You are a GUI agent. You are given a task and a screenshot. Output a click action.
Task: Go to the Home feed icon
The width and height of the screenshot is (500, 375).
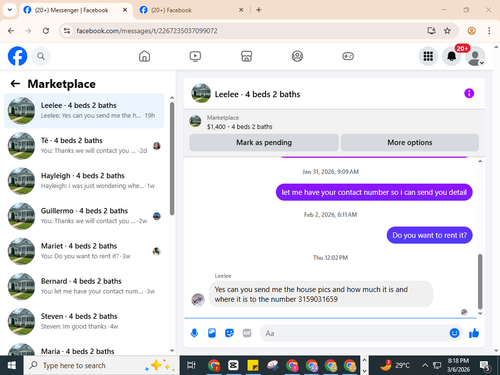(x=144, y=56)
